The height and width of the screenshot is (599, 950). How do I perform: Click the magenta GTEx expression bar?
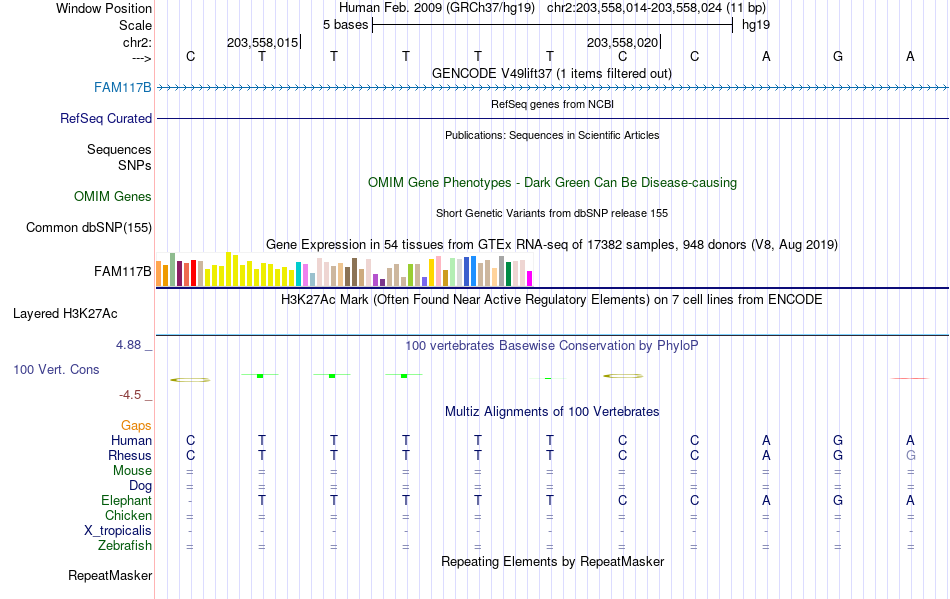pyautogui.click(x=530, y=279)
